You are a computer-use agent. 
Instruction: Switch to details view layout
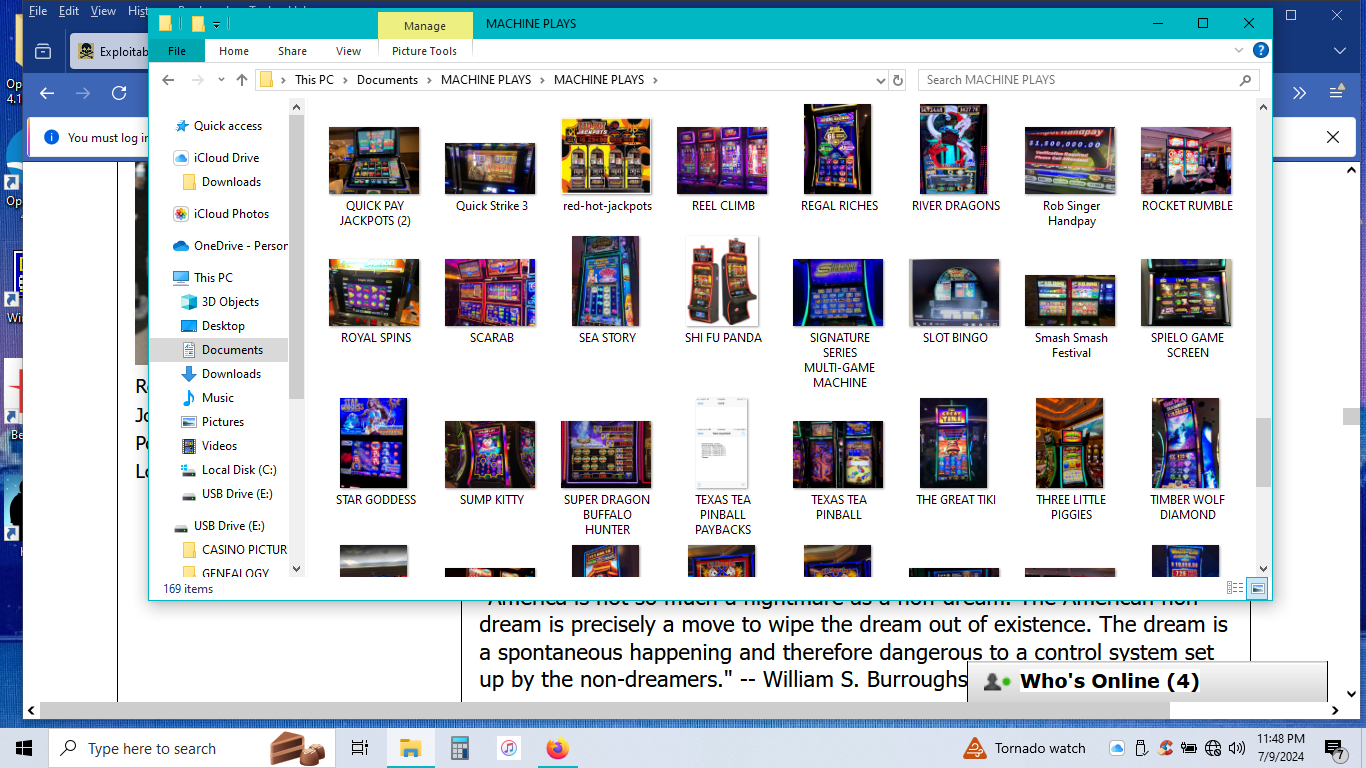1235,588
